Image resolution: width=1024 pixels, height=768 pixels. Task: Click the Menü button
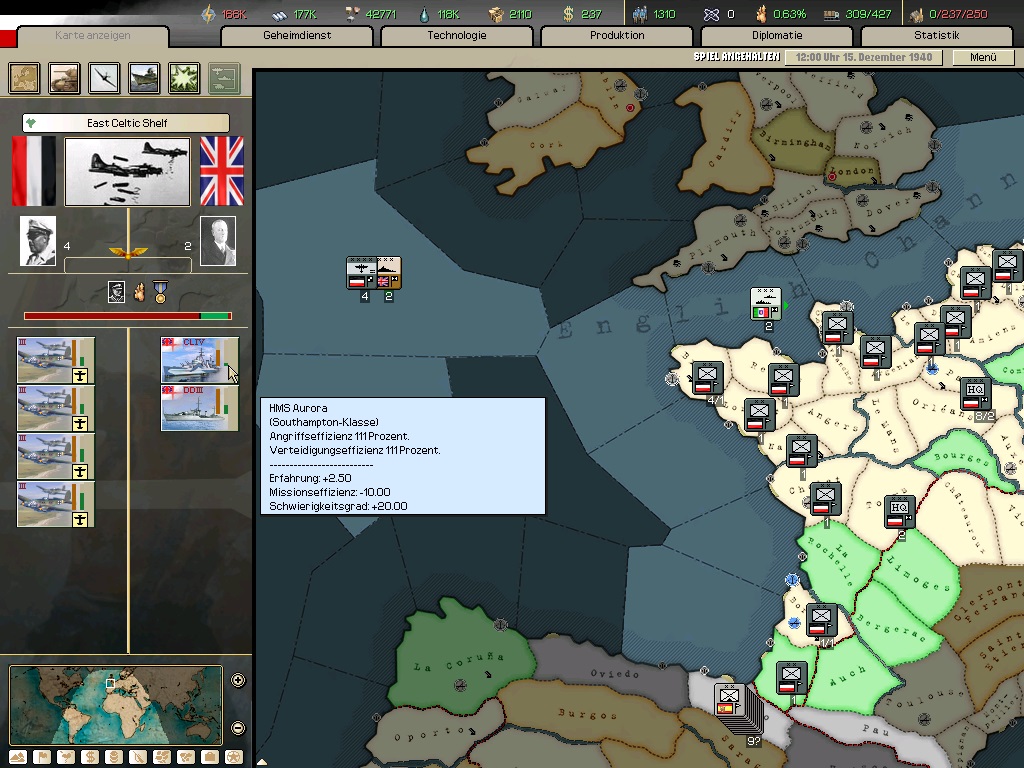[x=983, y=57]
